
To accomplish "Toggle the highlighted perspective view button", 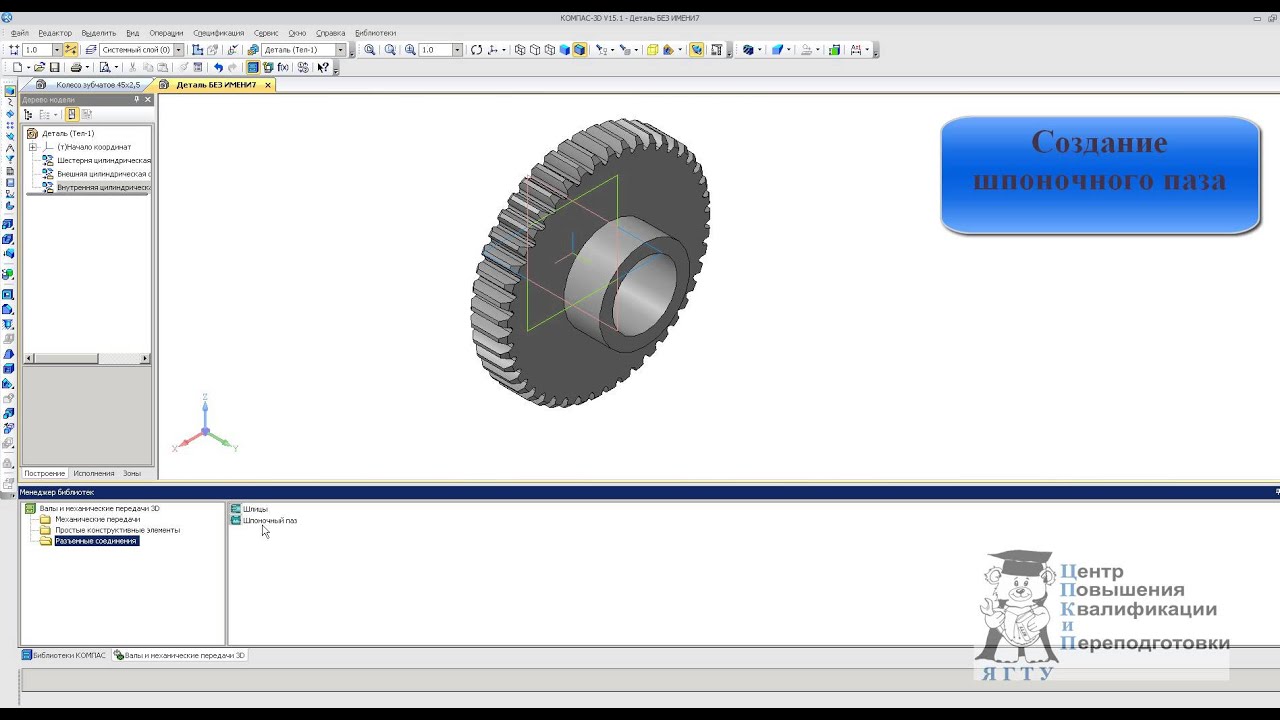I will pos(697,50).
